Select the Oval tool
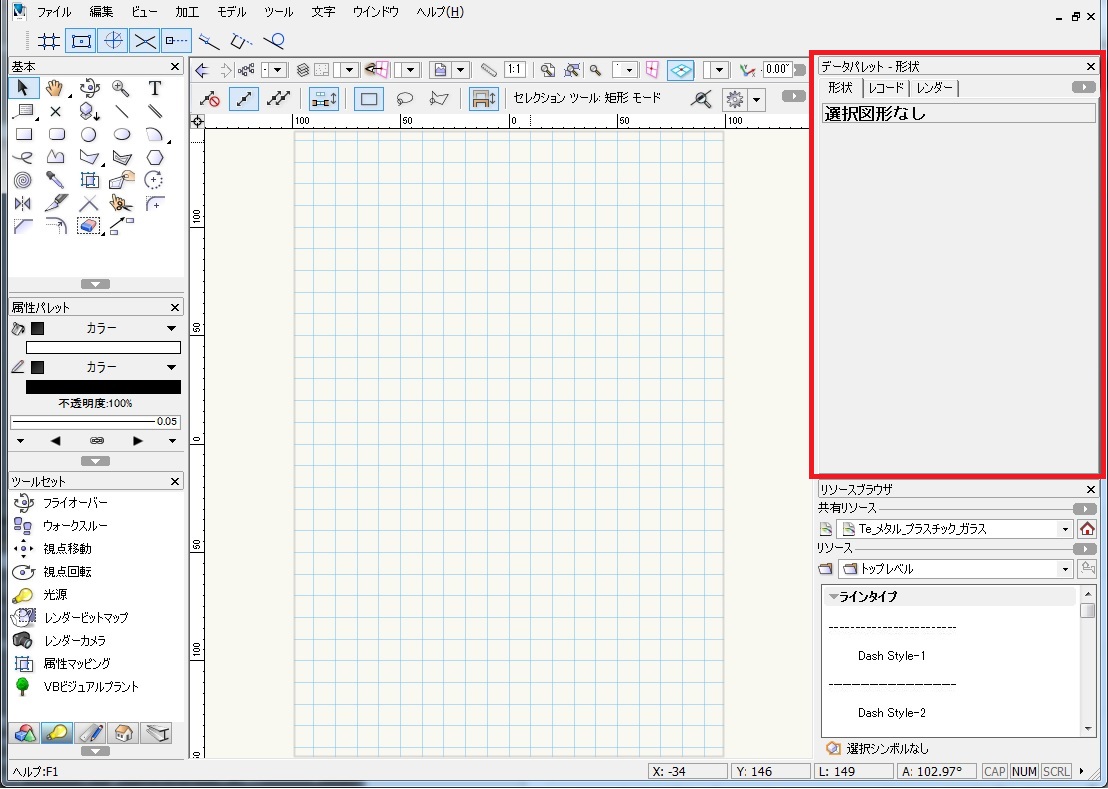 pyautogui.click(x=122, y=134)
